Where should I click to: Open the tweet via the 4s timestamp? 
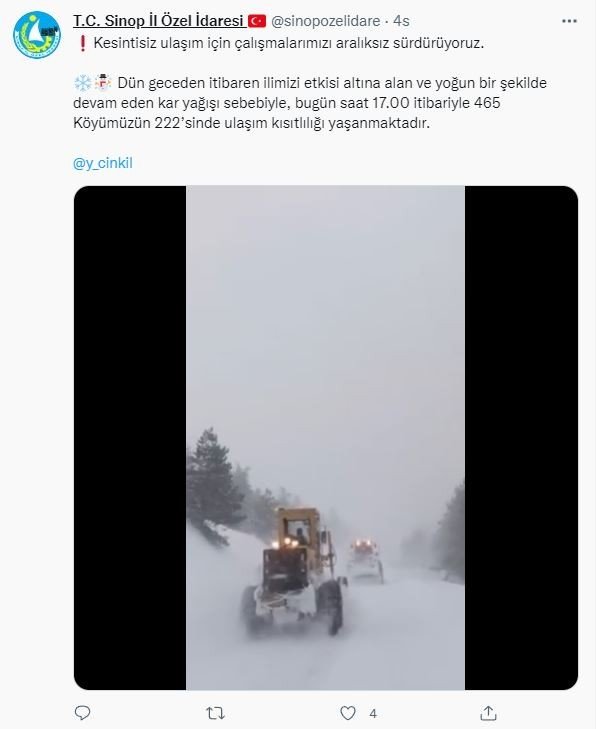[401, 21]
